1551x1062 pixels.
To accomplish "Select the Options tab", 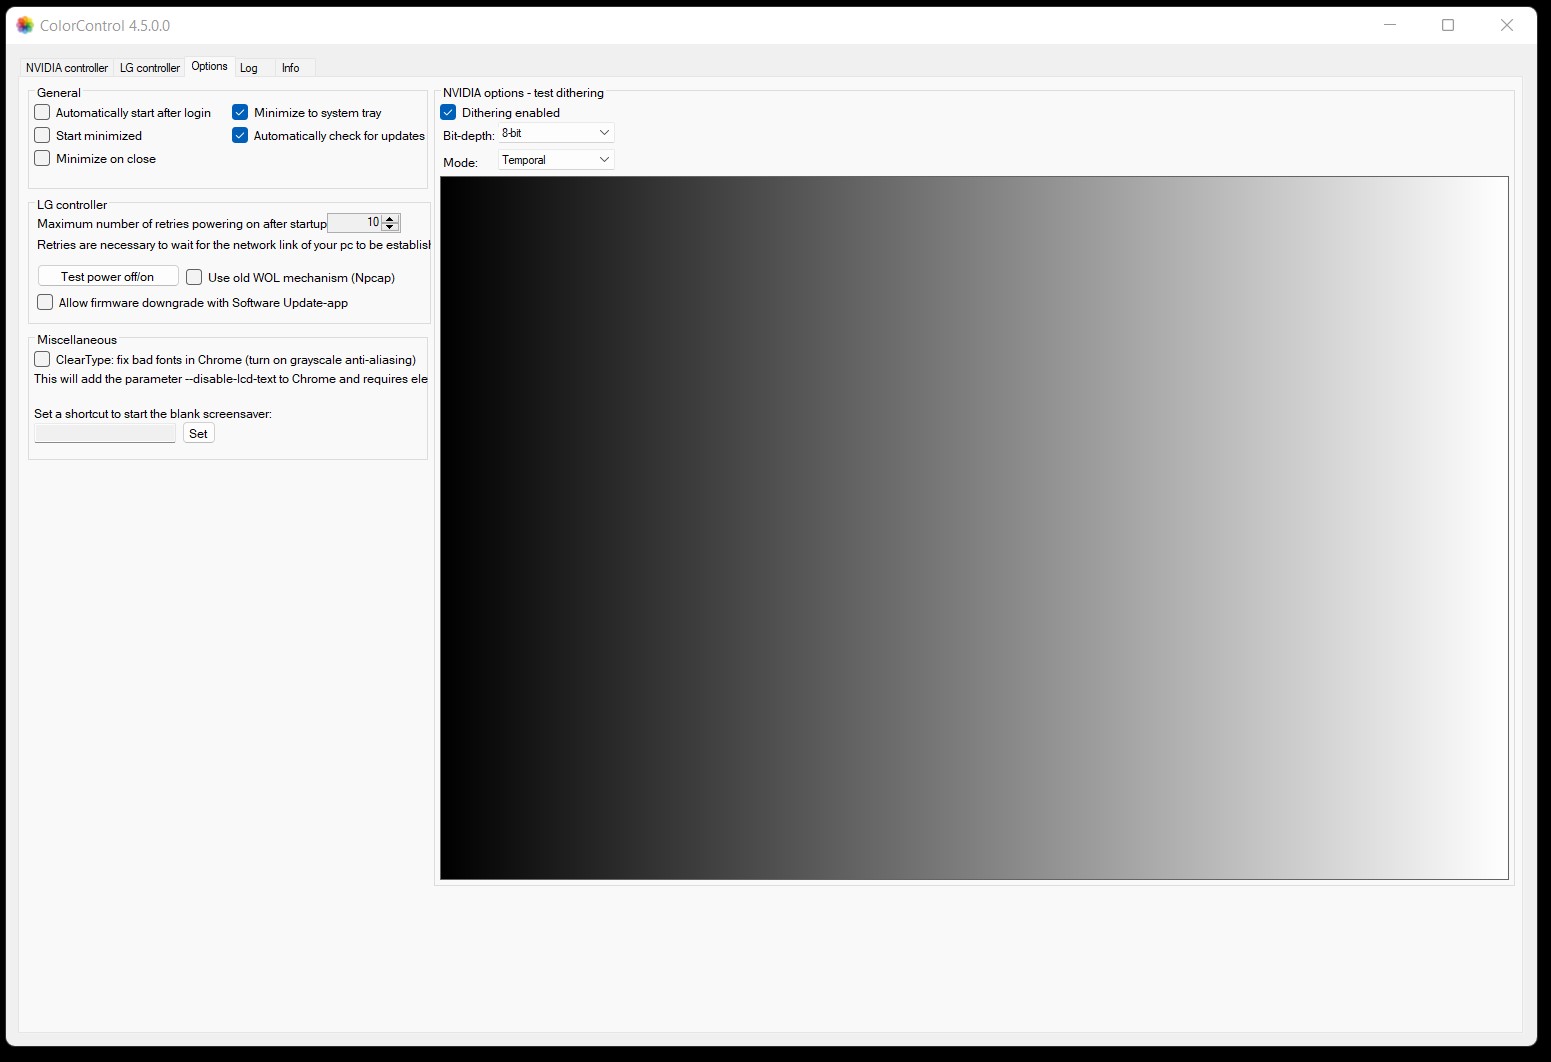I will [209, 66].
